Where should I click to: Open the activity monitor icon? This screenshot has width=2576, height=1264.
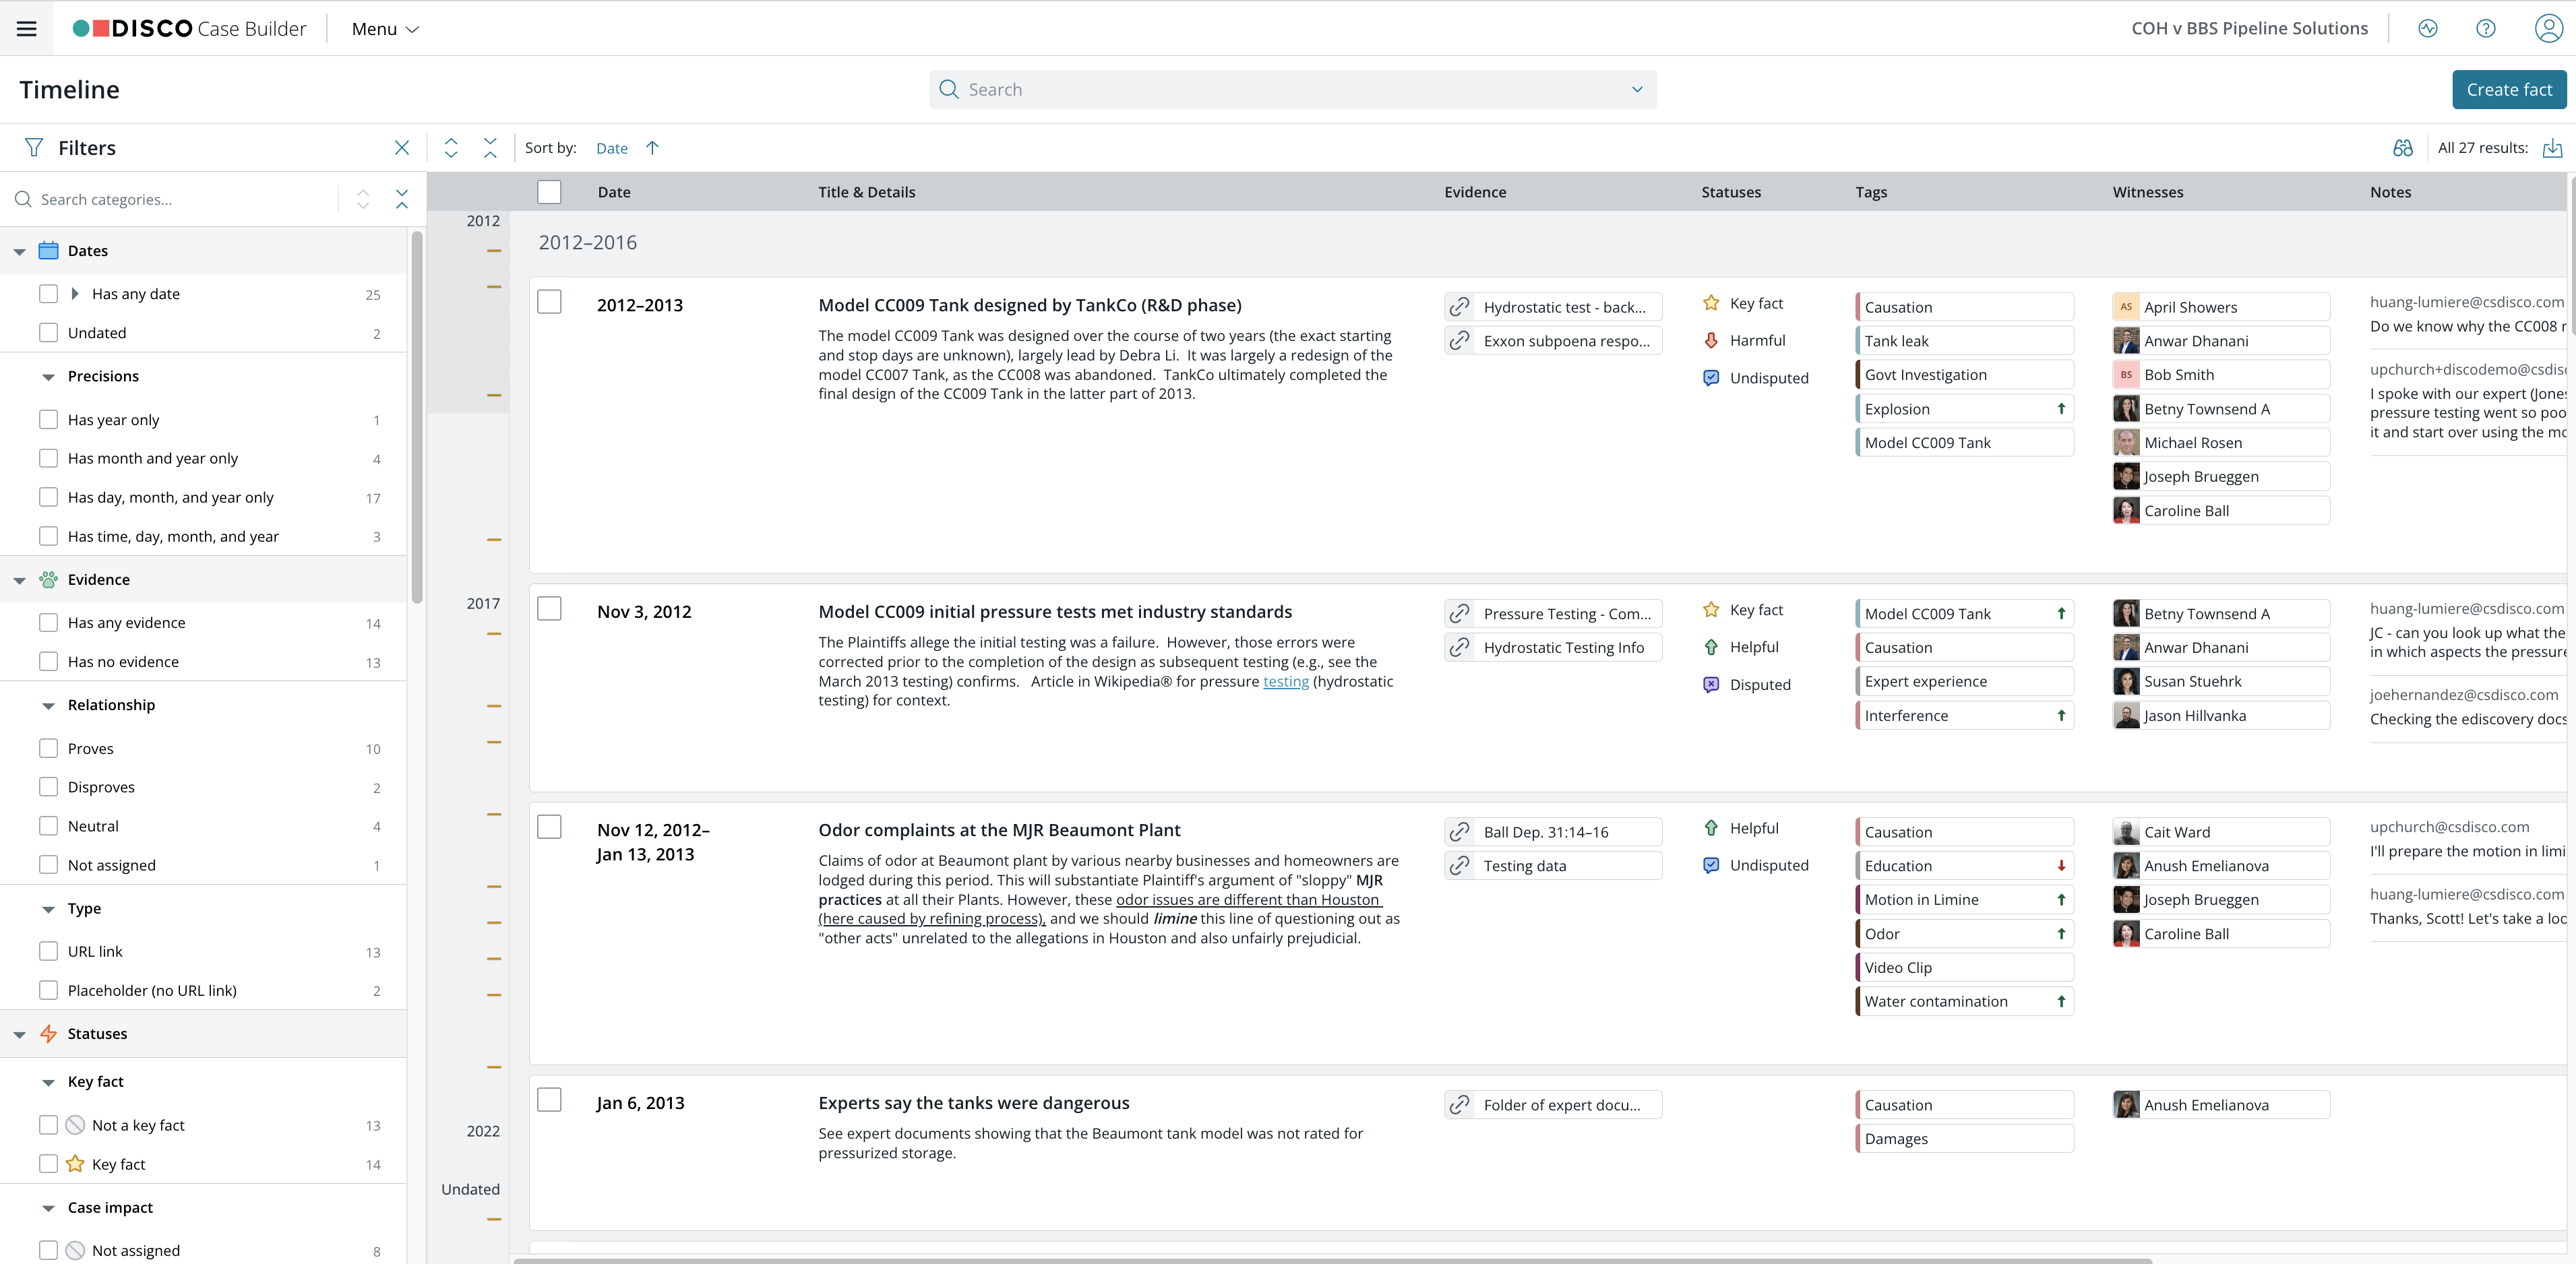tap(2428, 29)
